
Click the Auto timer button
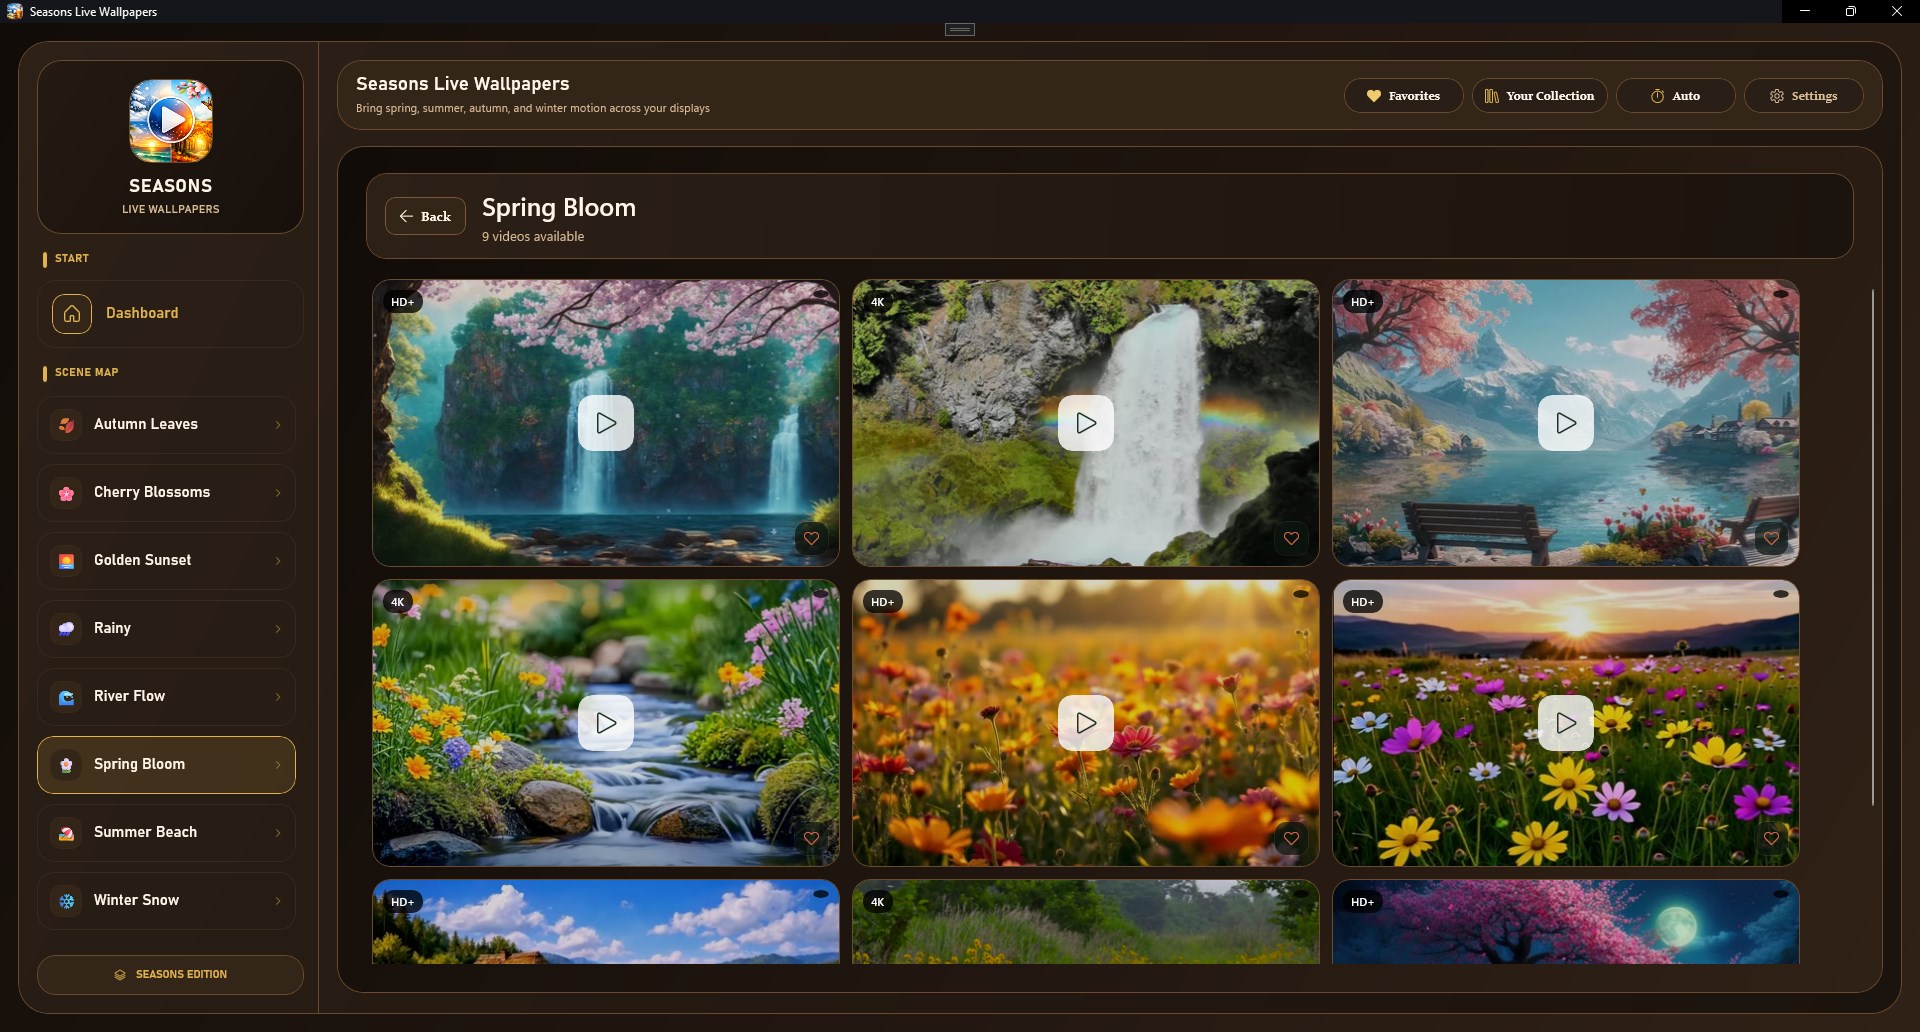[1675, 96]
